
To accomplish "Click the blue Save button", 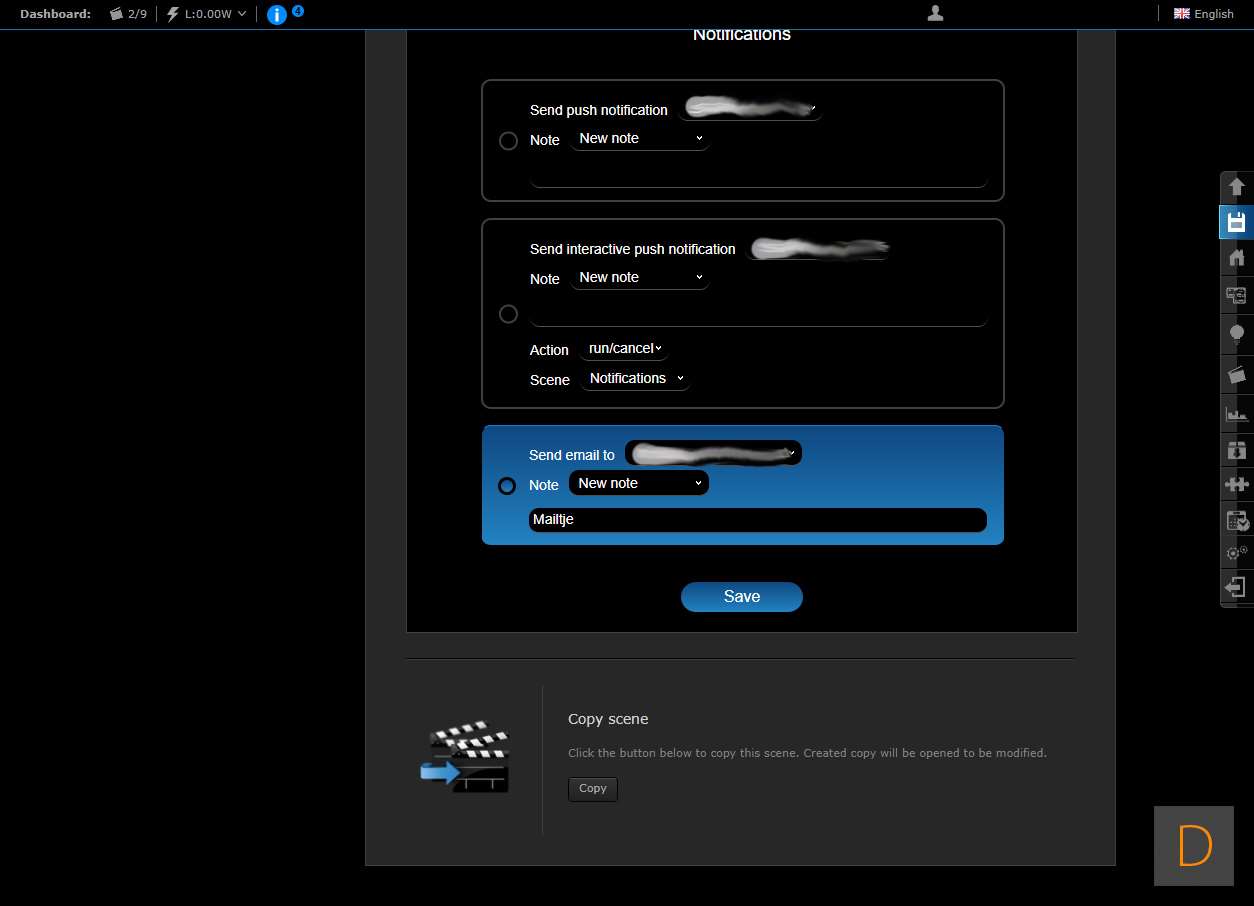I will click(742, 597).
